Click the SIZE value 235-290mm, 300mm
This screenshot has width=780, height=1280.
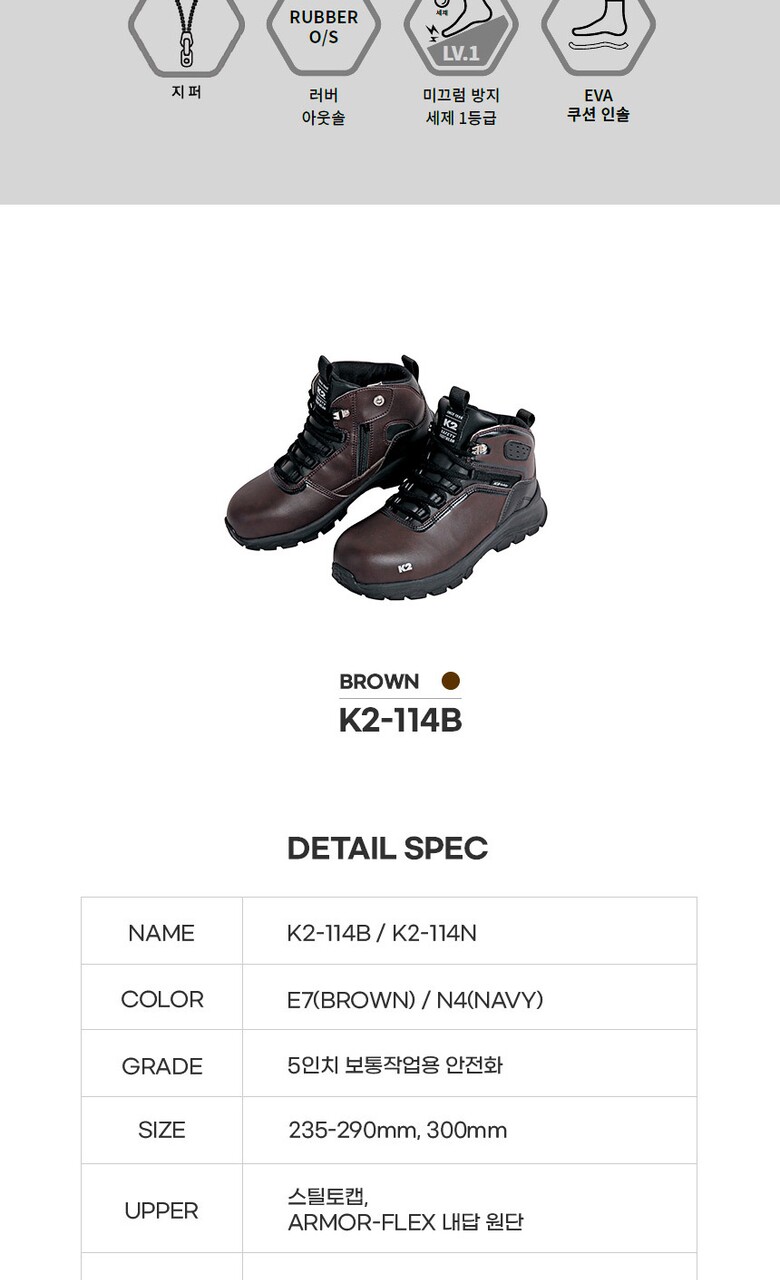click(398, 1130)
